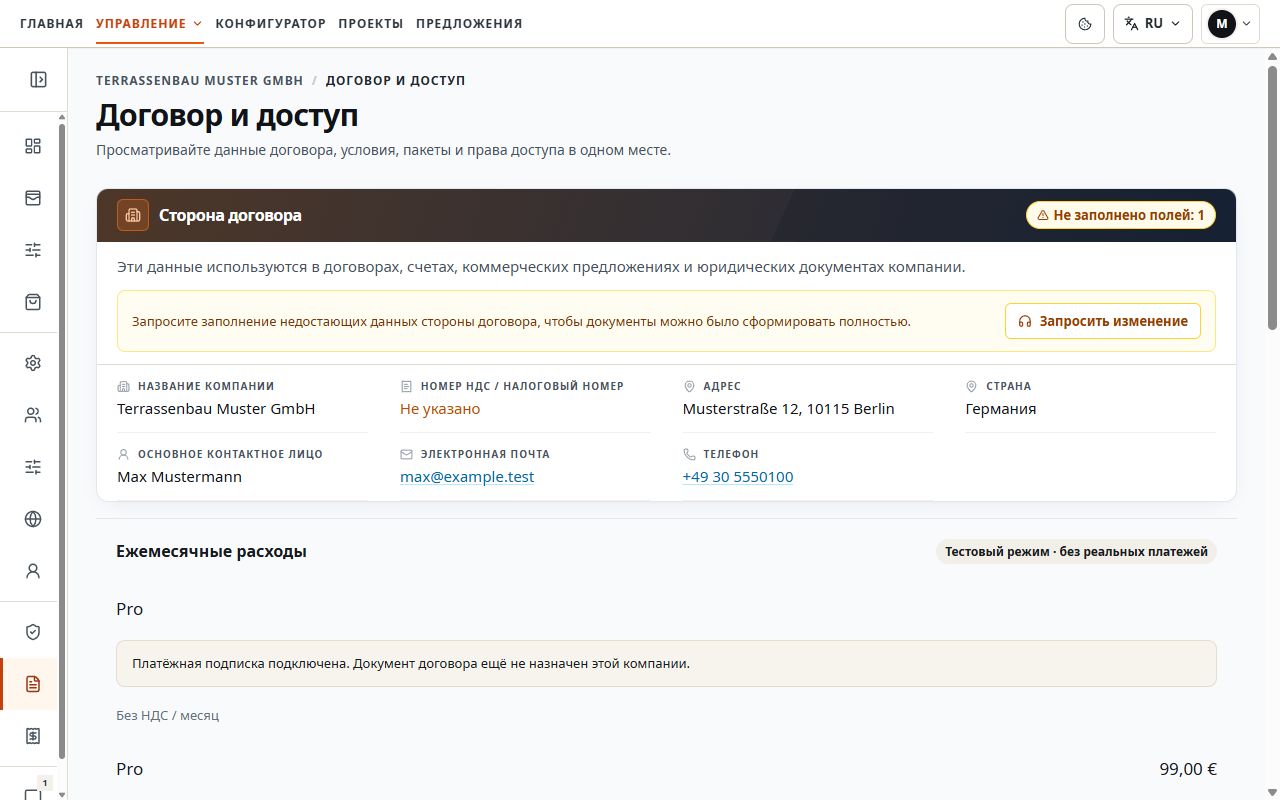The image size is (1280, 800).
Task: Click the Не заполнено полей: 1 badge
Action: pyautogui.click(x=1121, y=215)
